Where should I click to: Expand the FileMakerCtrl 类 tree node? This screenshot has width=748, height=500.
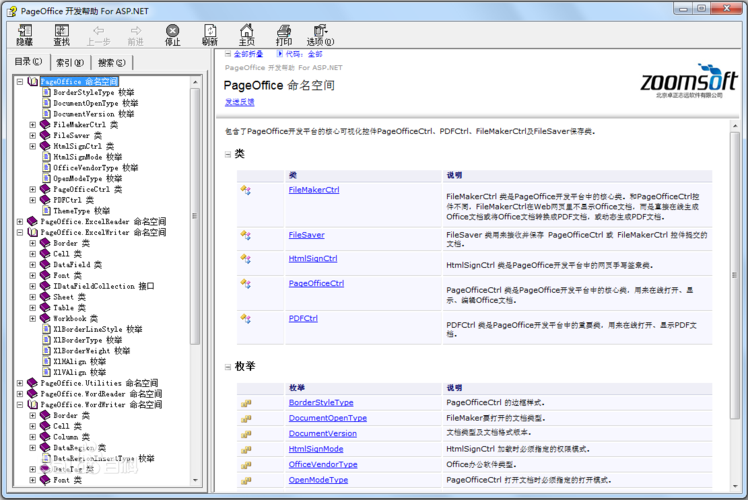tap(32, 125)
